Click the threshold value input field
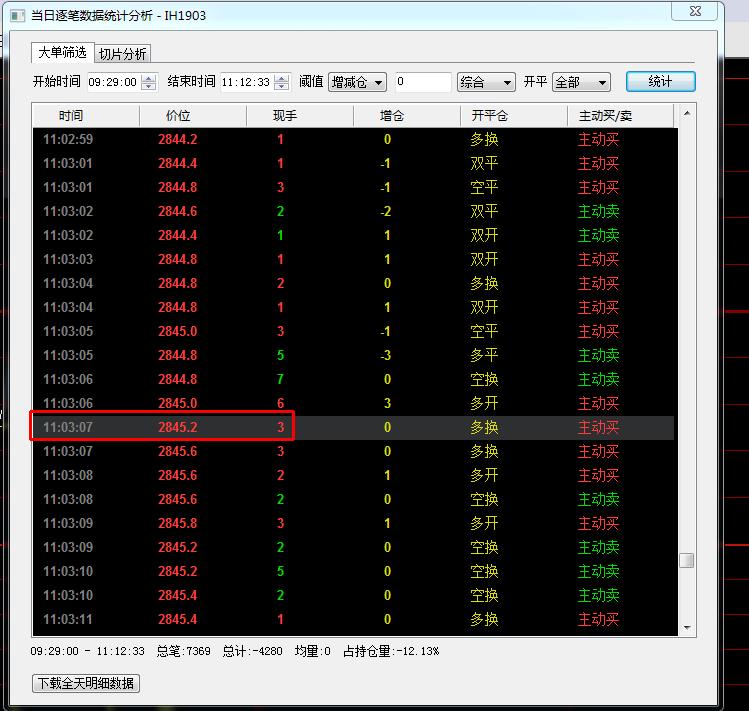 (x=422, y=82)
